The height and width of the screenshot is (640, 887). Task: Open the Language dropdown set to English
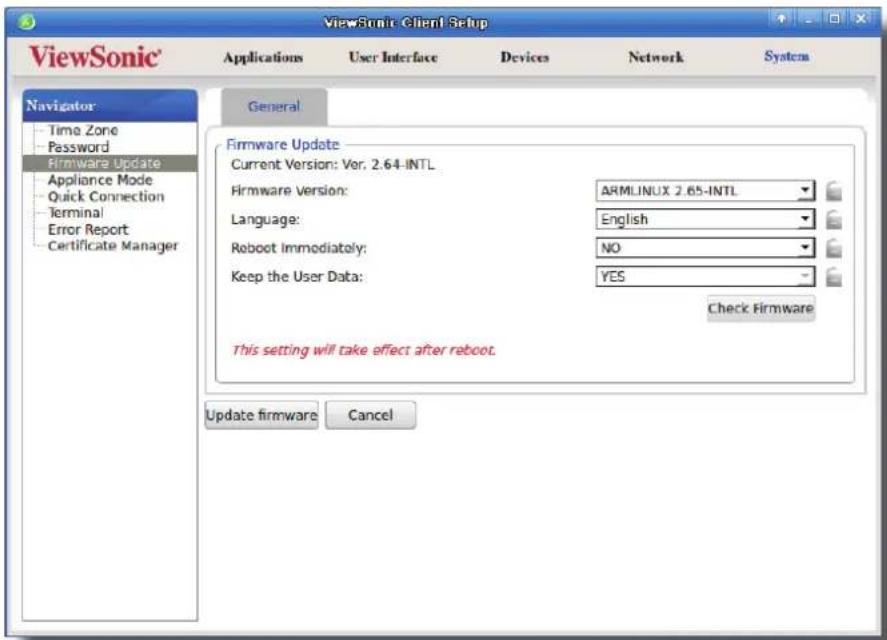click(705, 219)
